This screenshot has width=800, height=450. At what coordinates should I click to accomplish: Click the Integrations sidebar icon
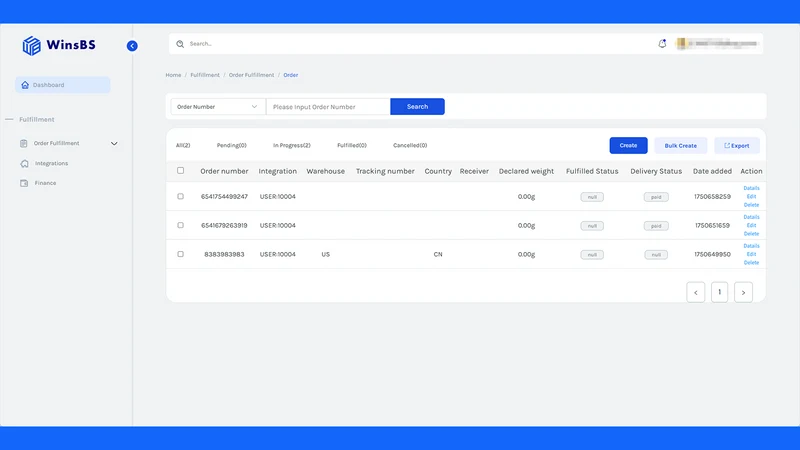(x=24, y=163)
